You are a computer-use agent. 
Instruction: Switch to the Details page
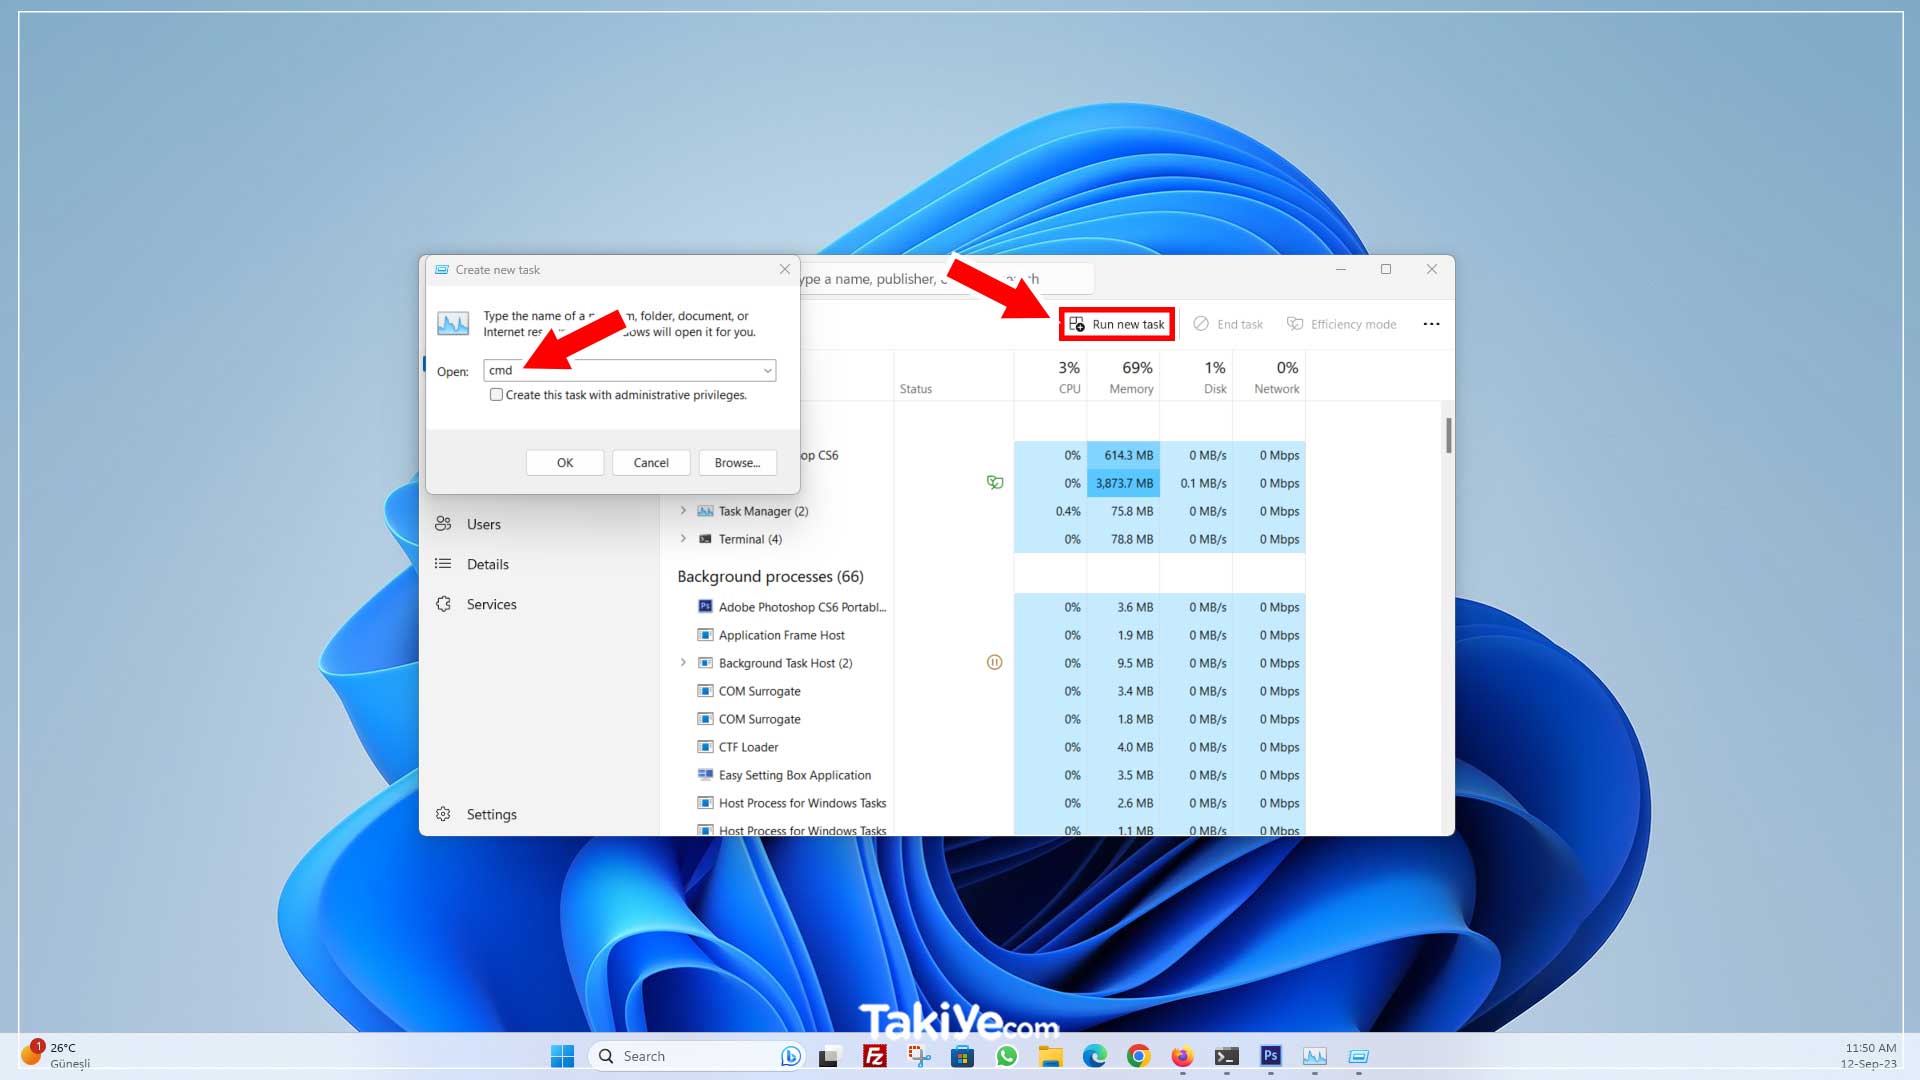[x=487, y=564]
